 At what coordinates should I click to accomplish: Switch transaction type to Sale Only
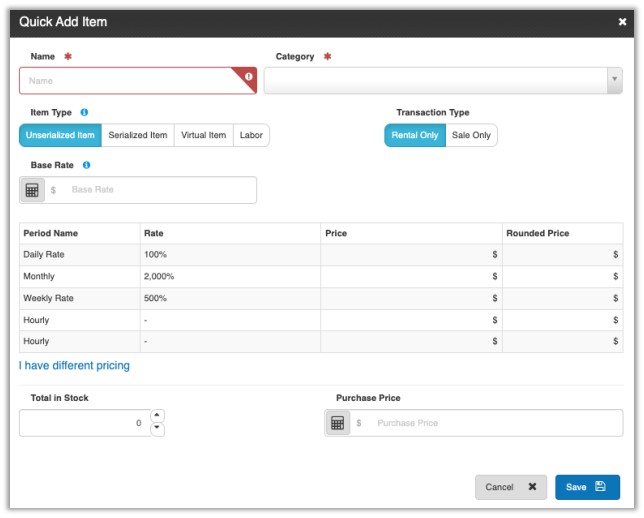click(x=470, y=136)
